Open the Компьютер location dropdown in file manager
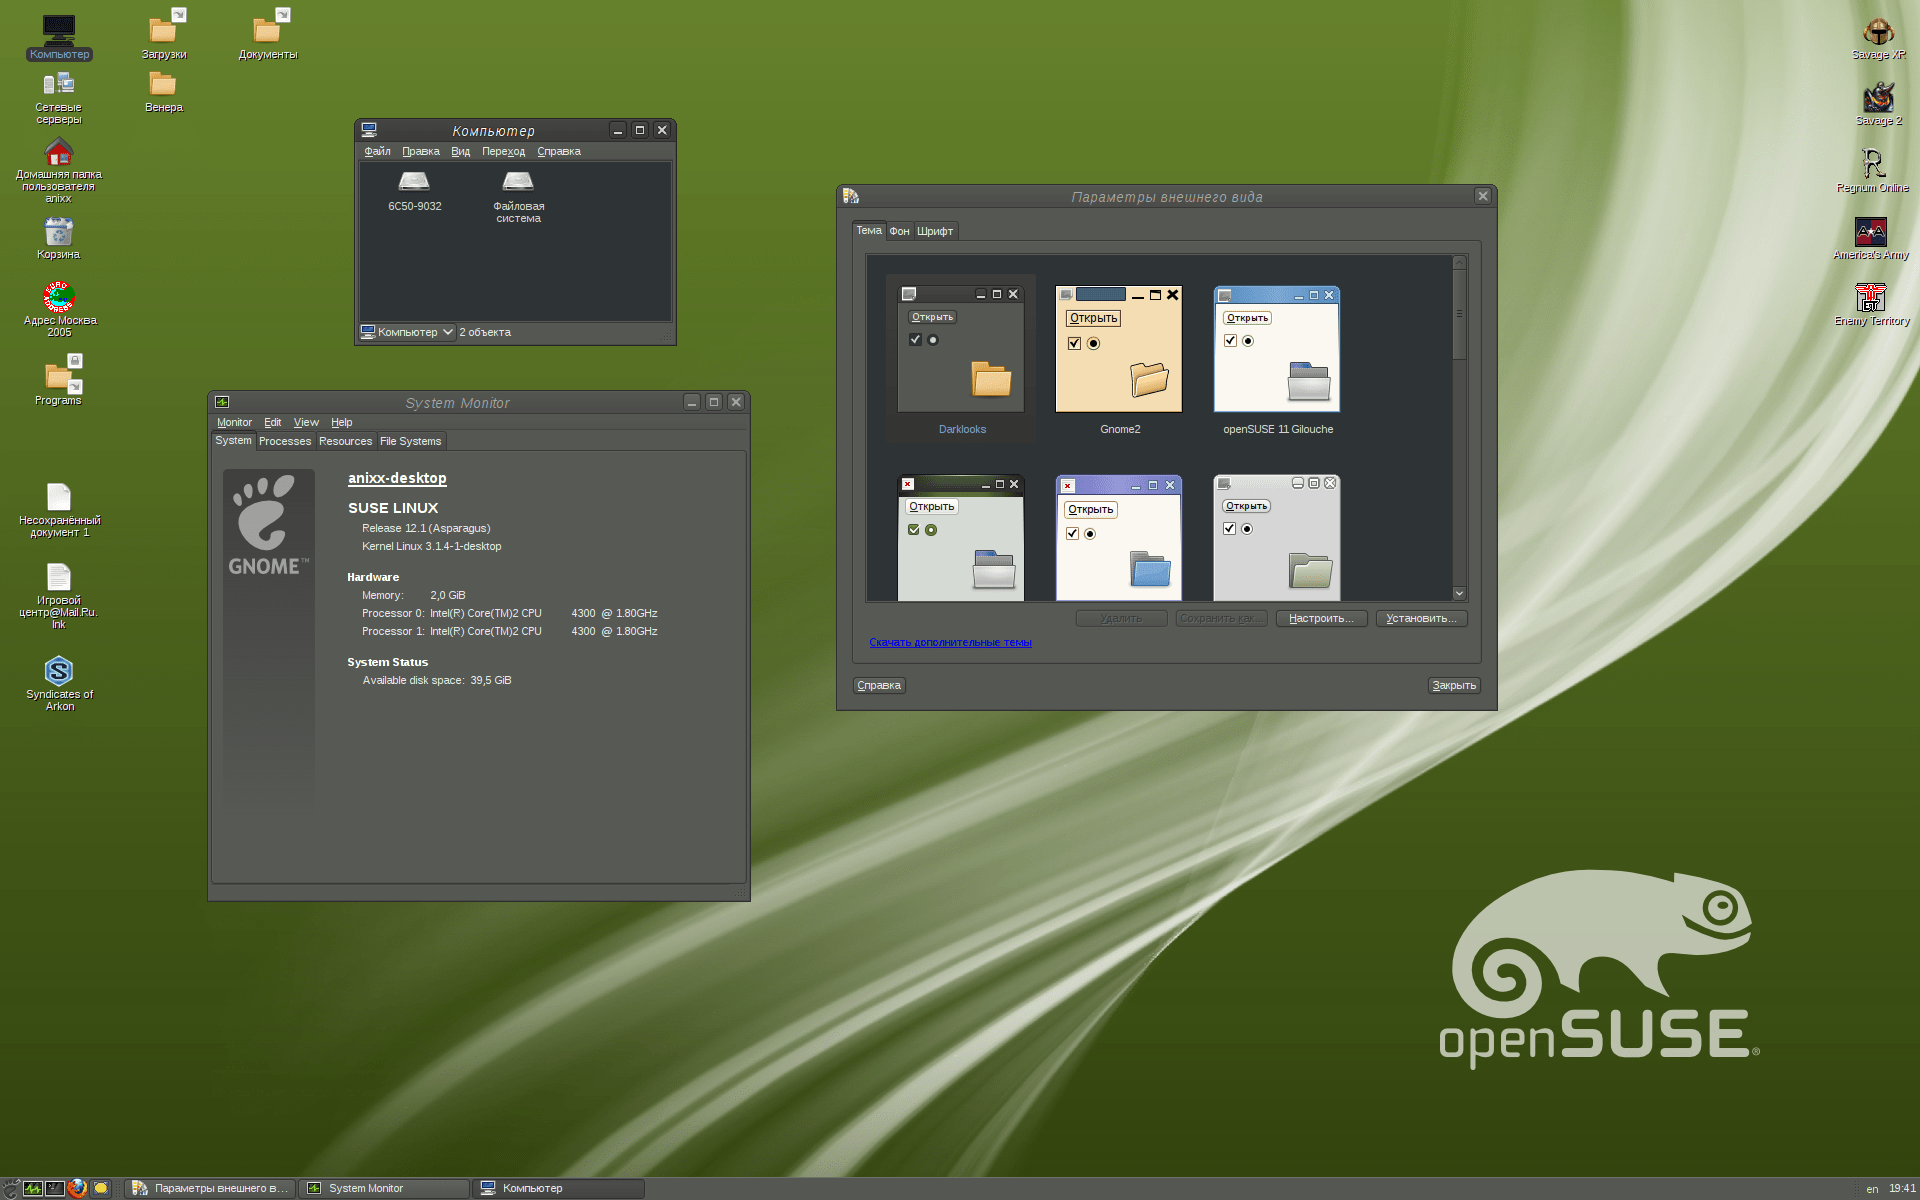1920x1200 pixels. 405,331
